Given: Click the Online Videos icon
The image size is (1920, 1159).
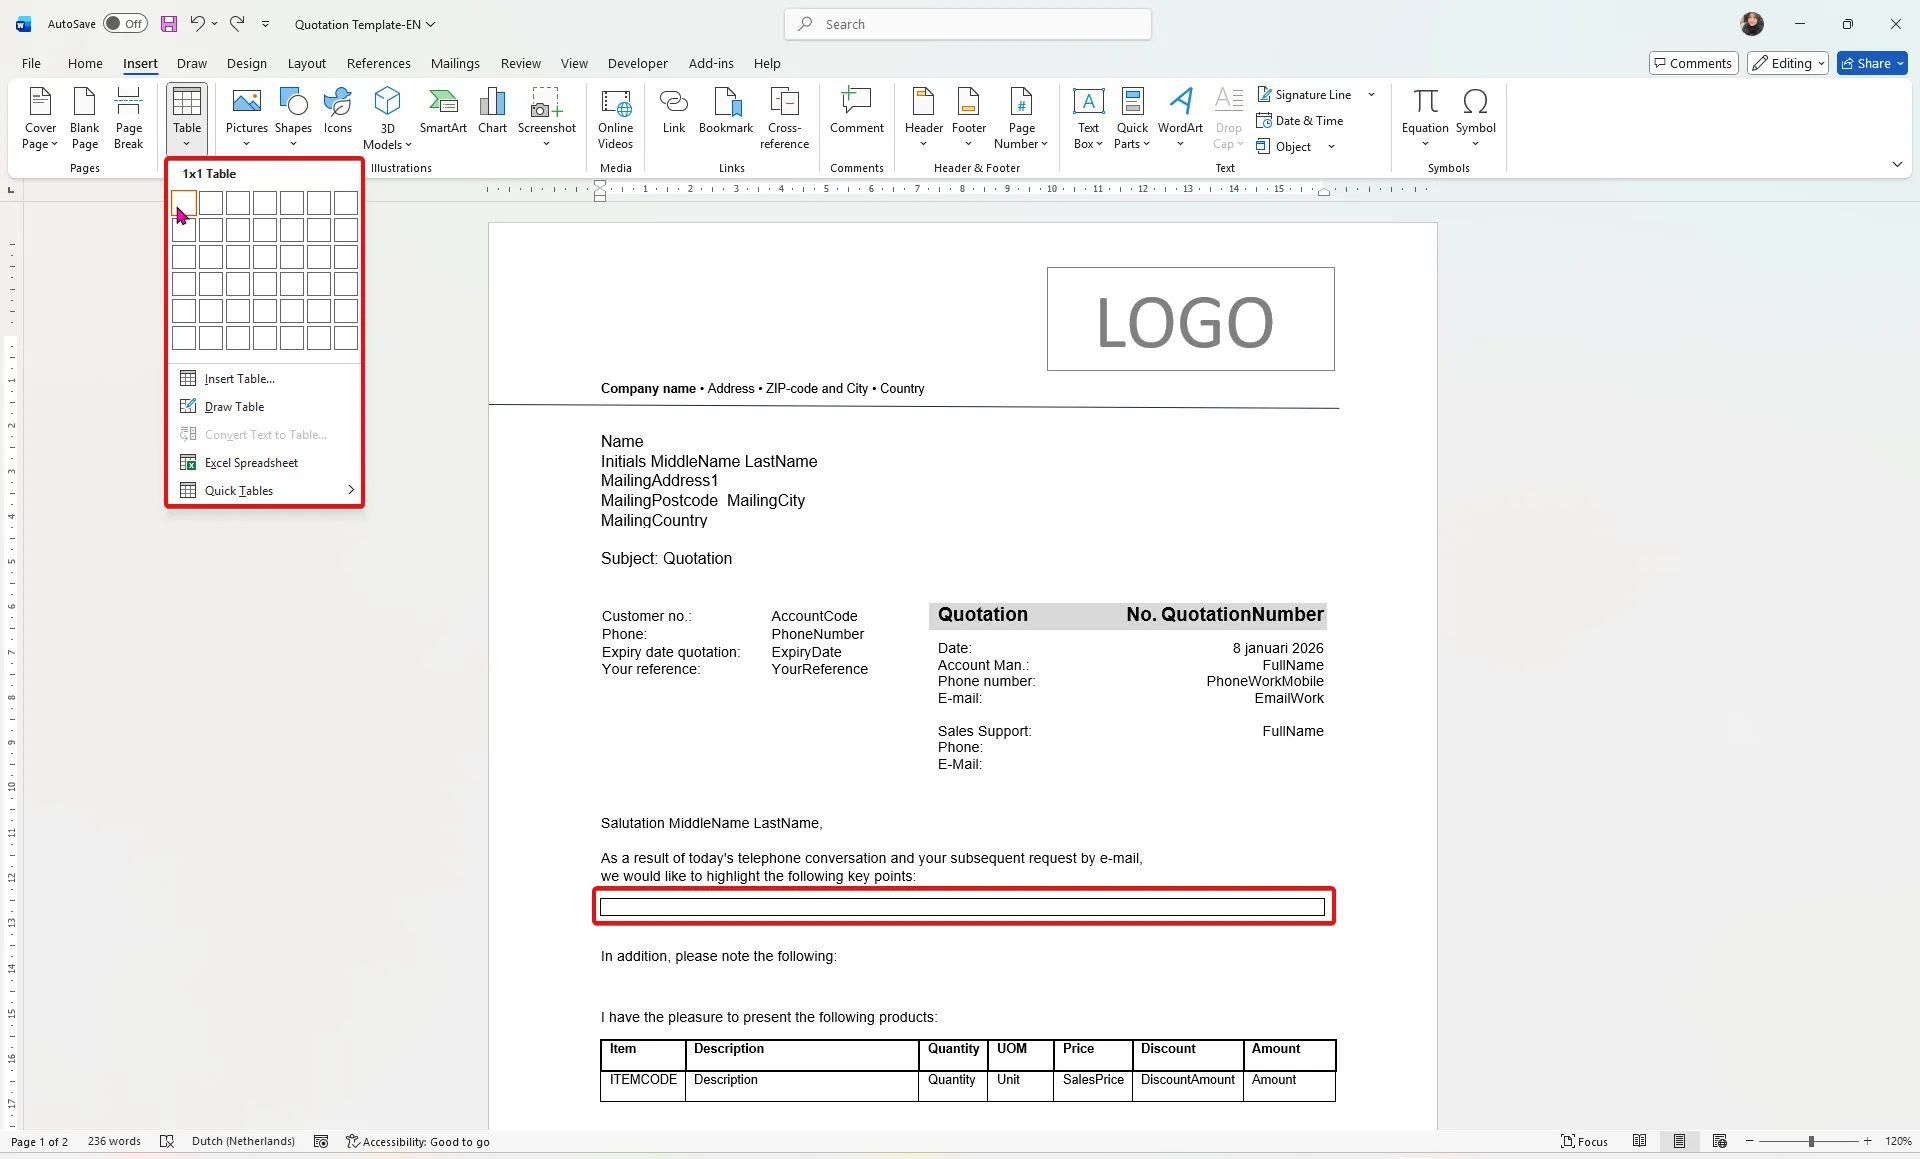Looking at the screenshot, I should pos(615,117).
